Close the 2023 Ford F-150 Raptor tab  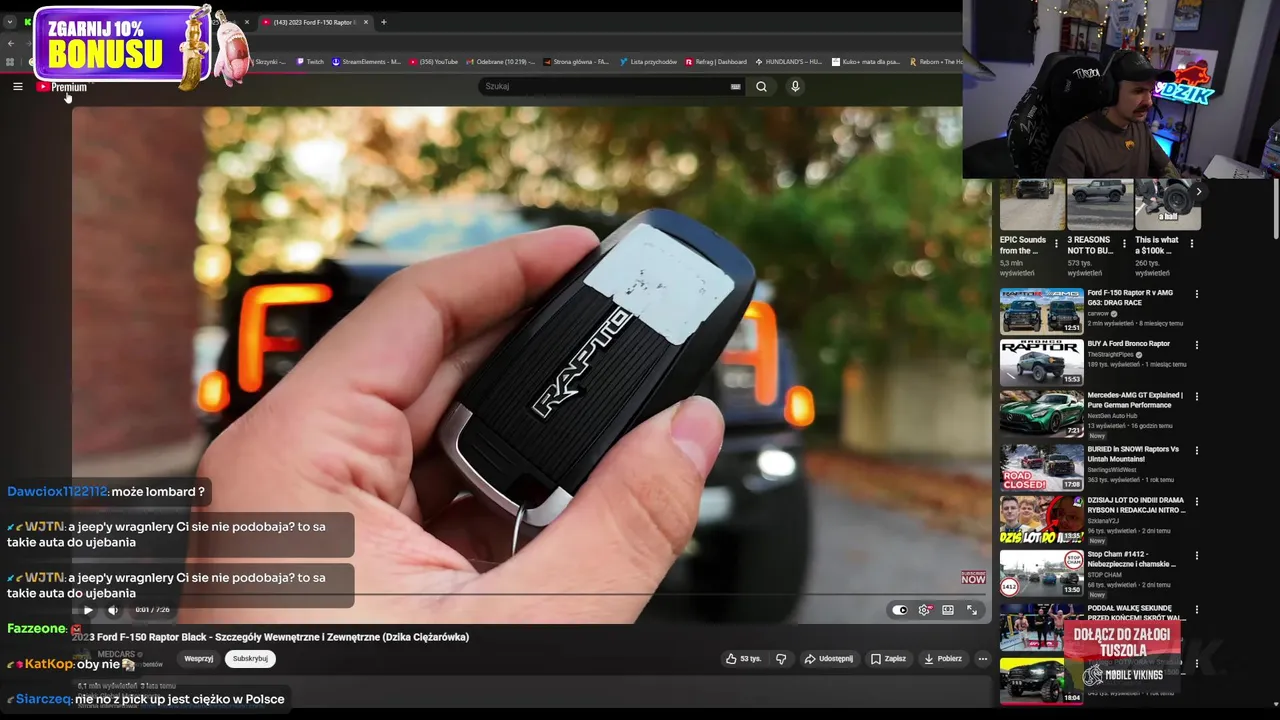click(366, 22)
